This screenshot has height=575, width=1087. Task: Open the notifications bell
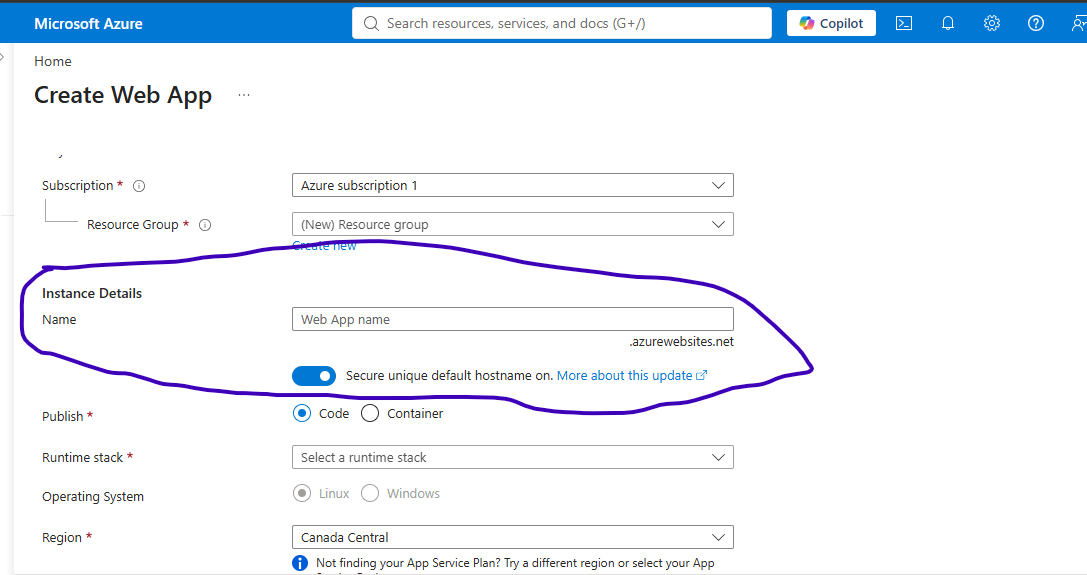948,24
